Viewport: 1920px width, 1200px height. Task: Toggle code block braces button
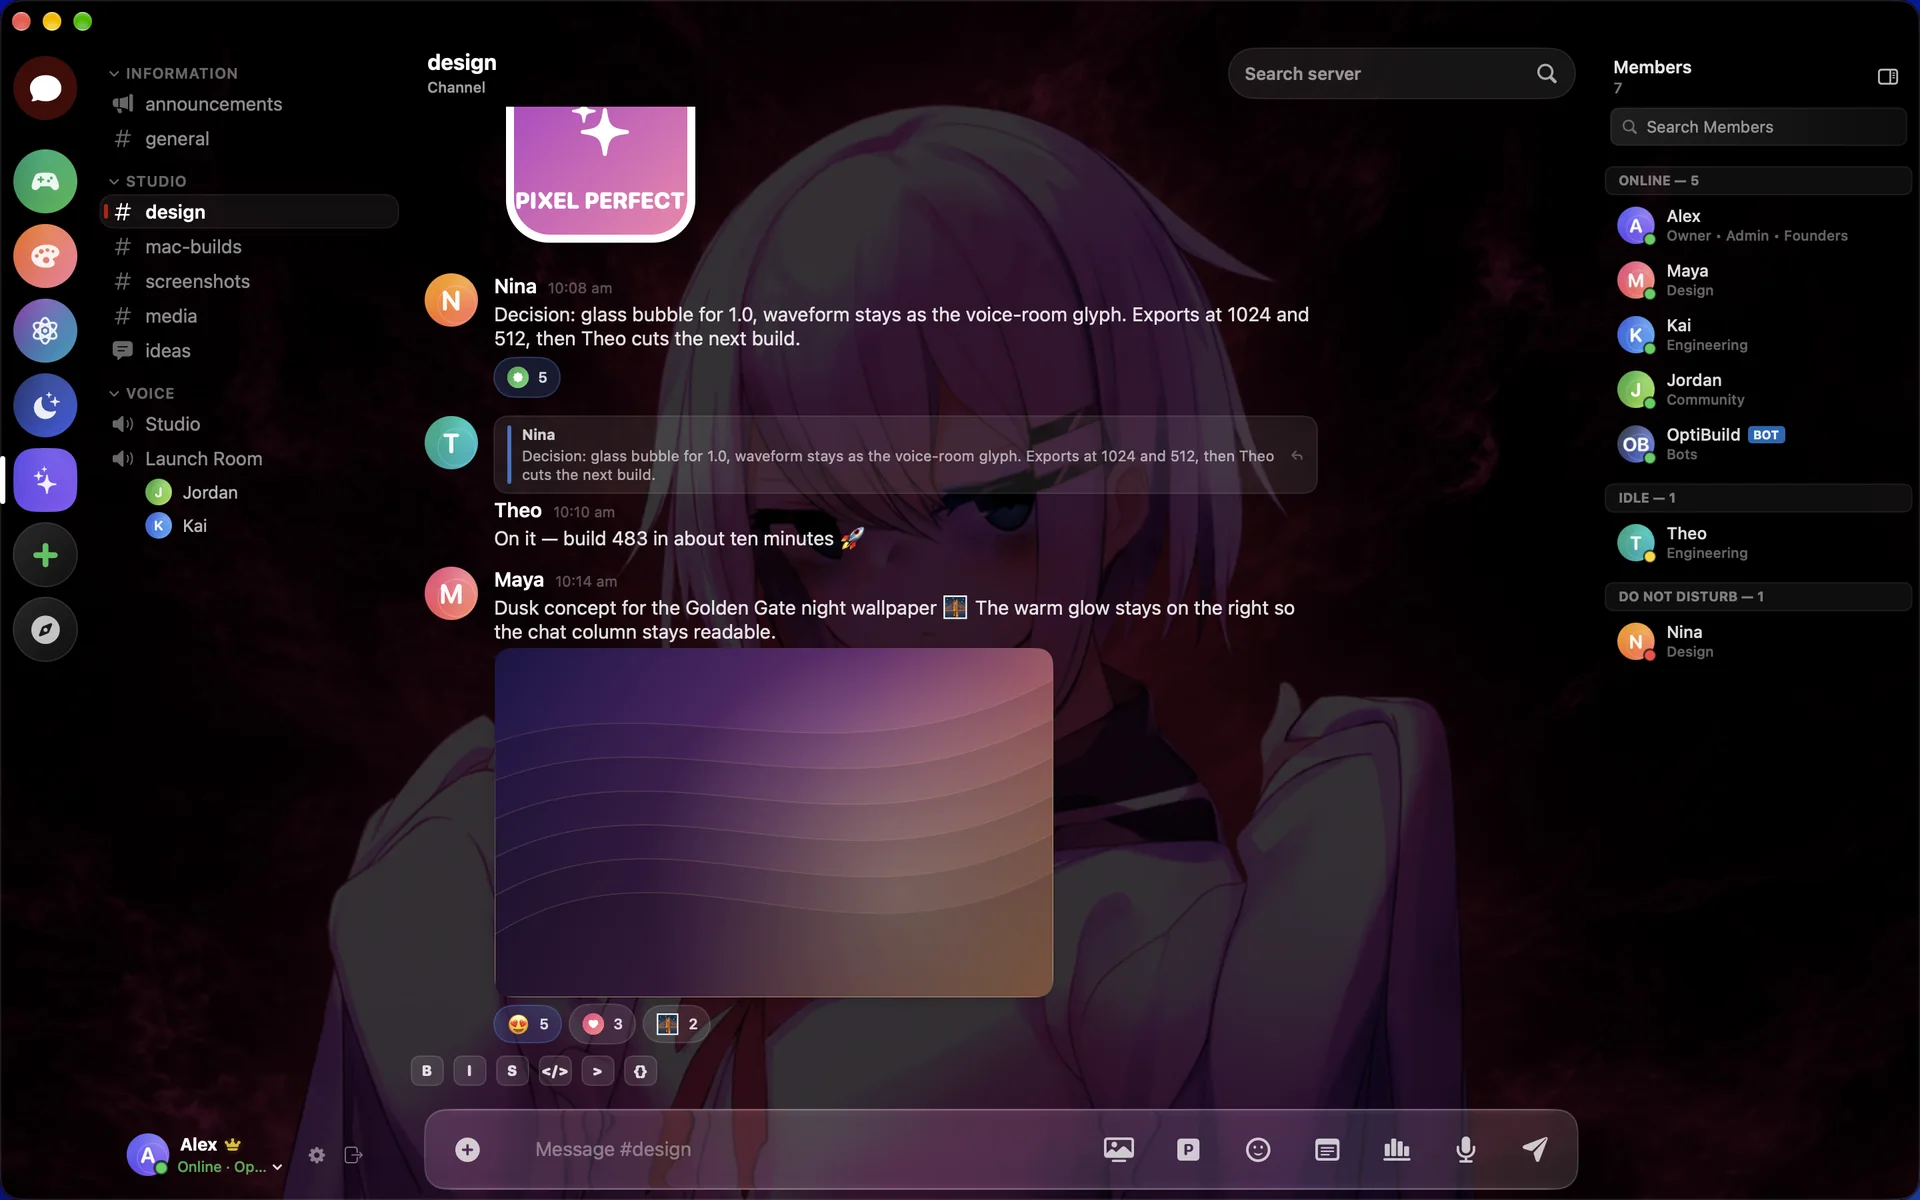(640, 1071)
